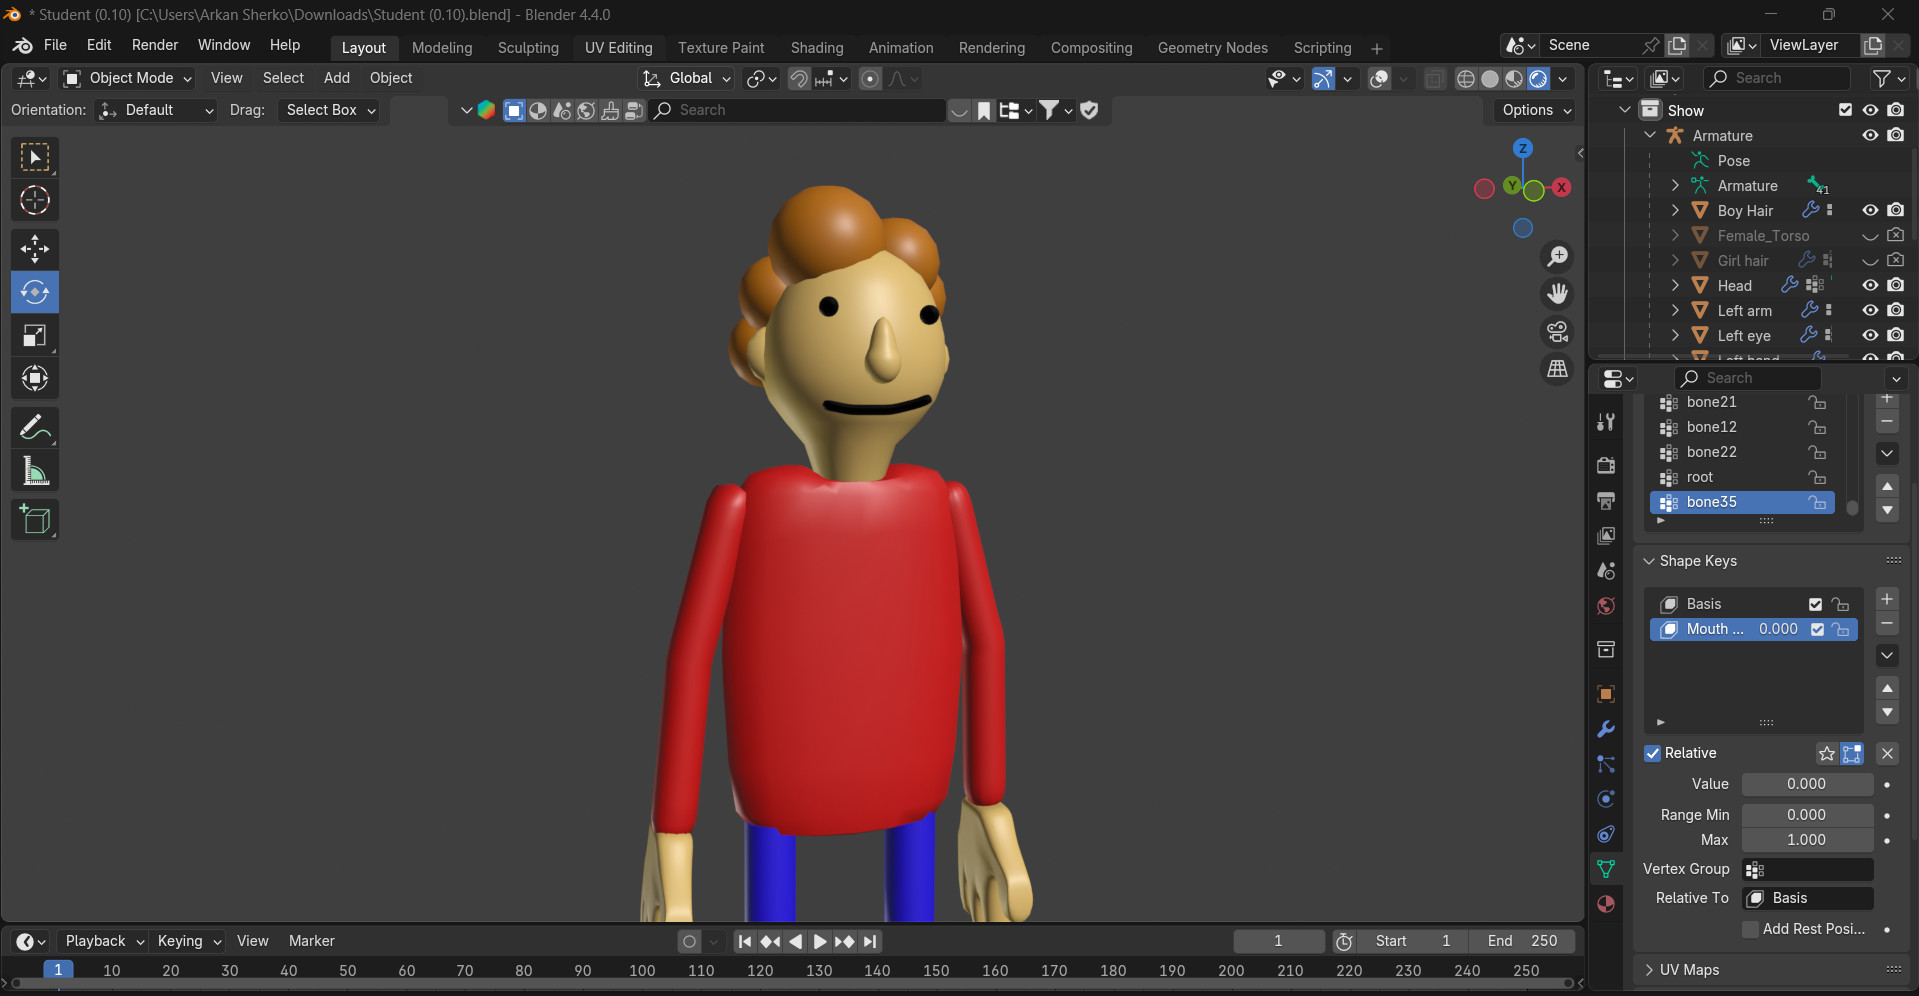Select the Add Cube tool
1919x996 pixels.
click(35, 519)
